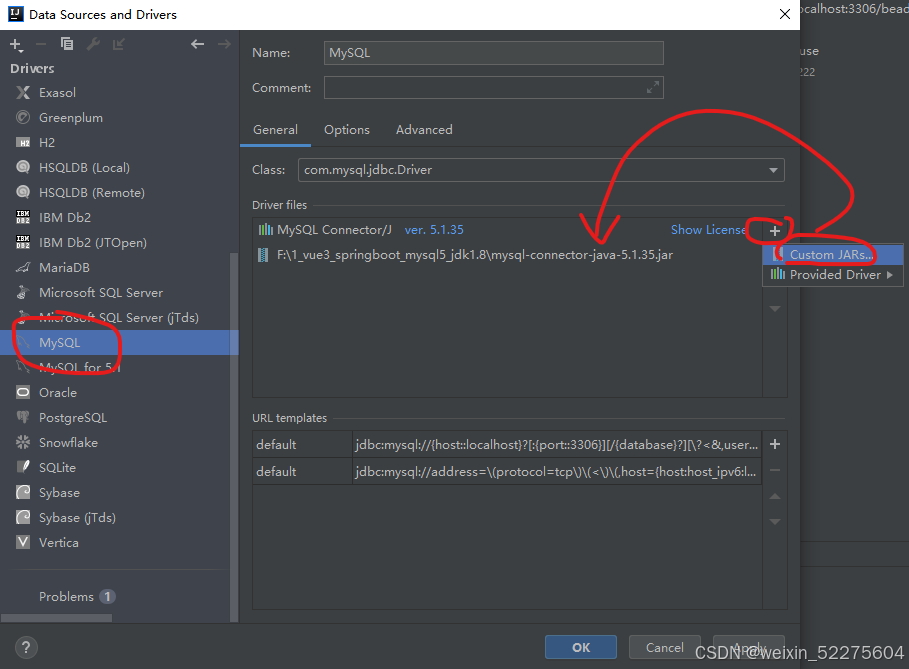The image size is (909, 669).
Task: Click the Name input field
Action: 493,53
